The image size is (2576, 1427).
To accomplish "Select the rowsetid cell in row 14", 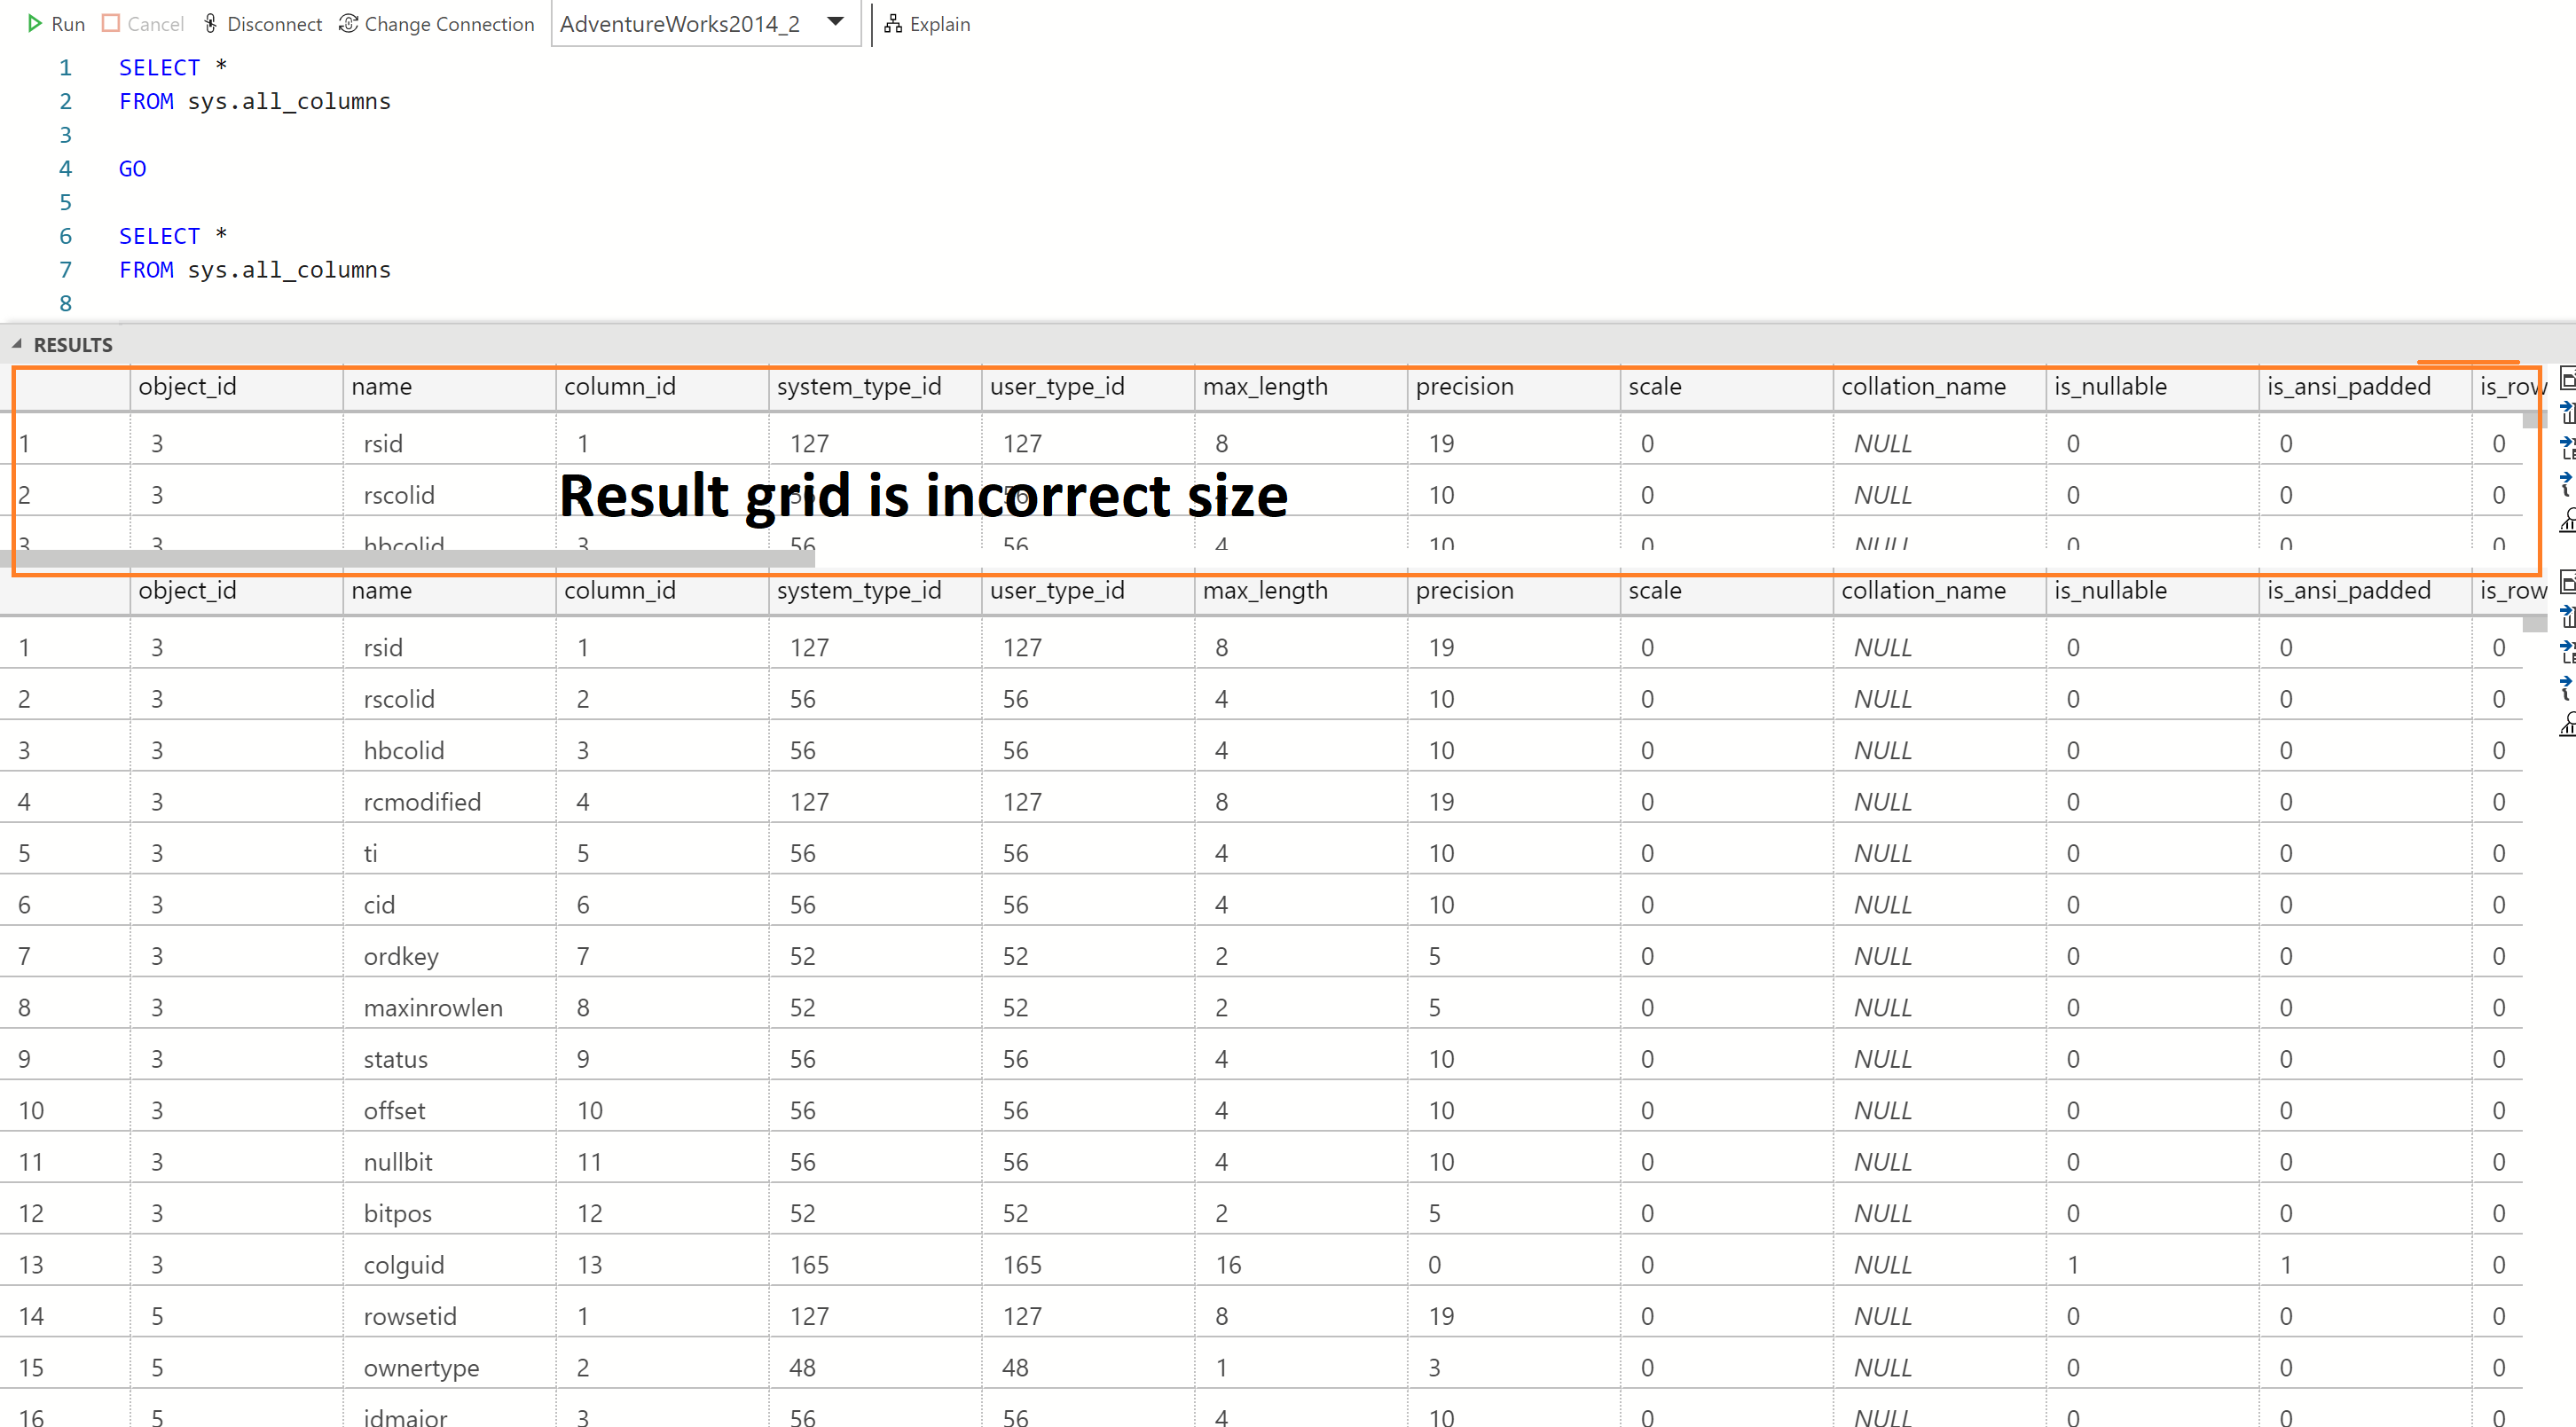I will [x=410, y=1315].
